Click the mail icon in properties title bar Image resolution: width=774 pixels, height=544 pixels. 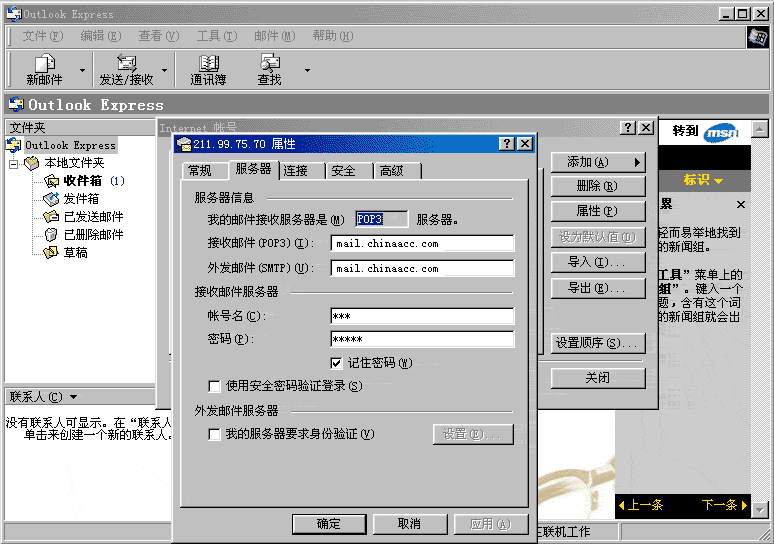184,144
